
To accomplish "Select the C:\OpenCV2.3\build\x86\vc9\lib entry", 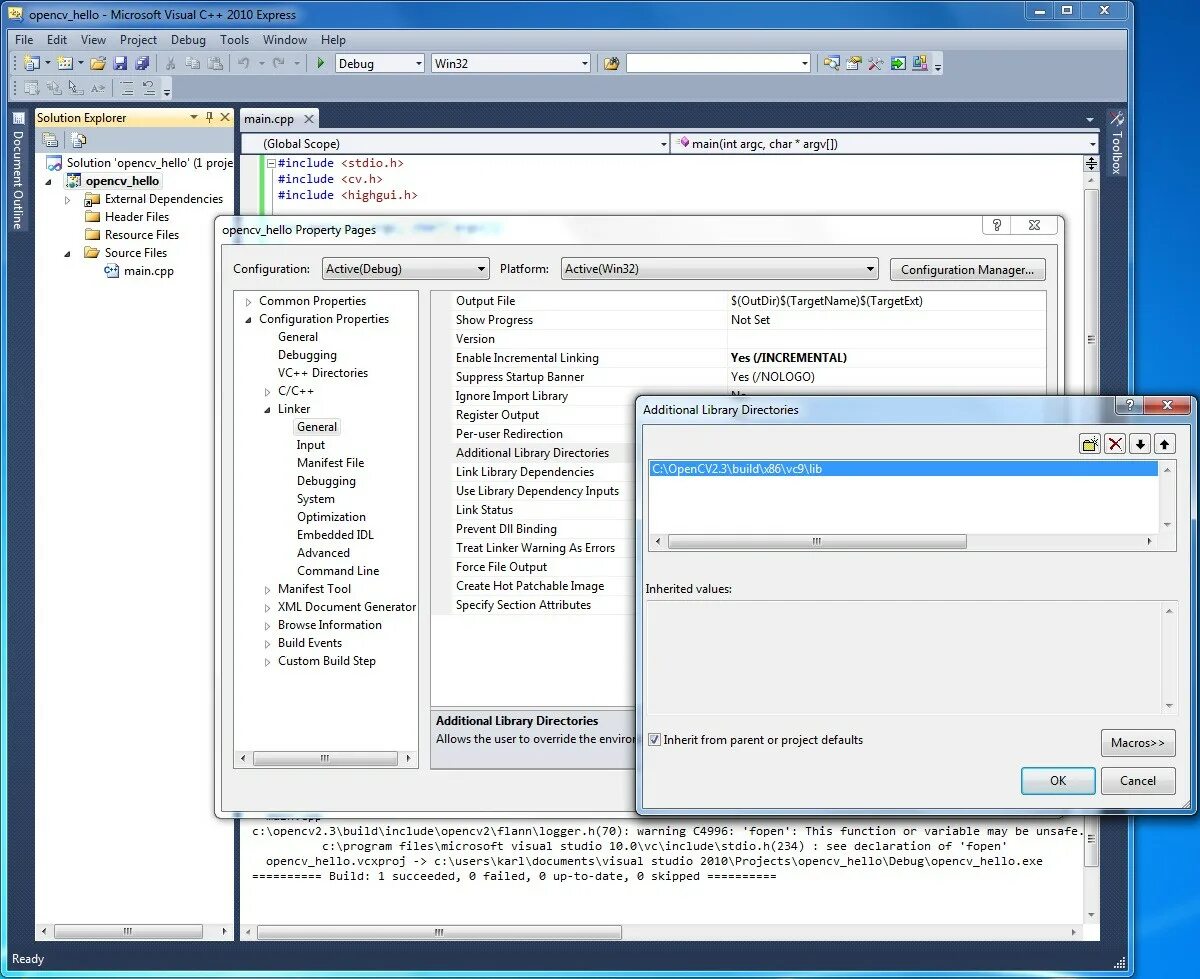I will click(x=903, y=468).
